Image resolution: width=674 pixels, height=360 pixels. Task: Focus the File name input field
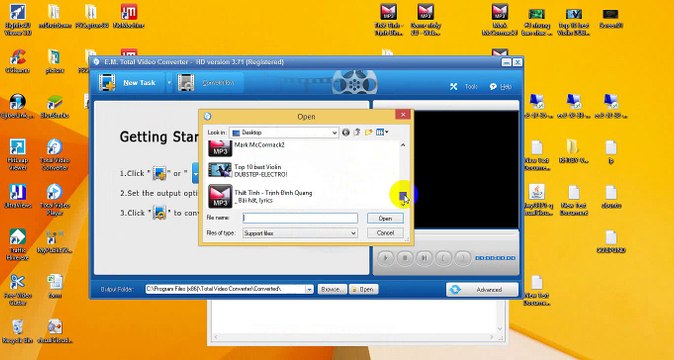coord(300,218)
